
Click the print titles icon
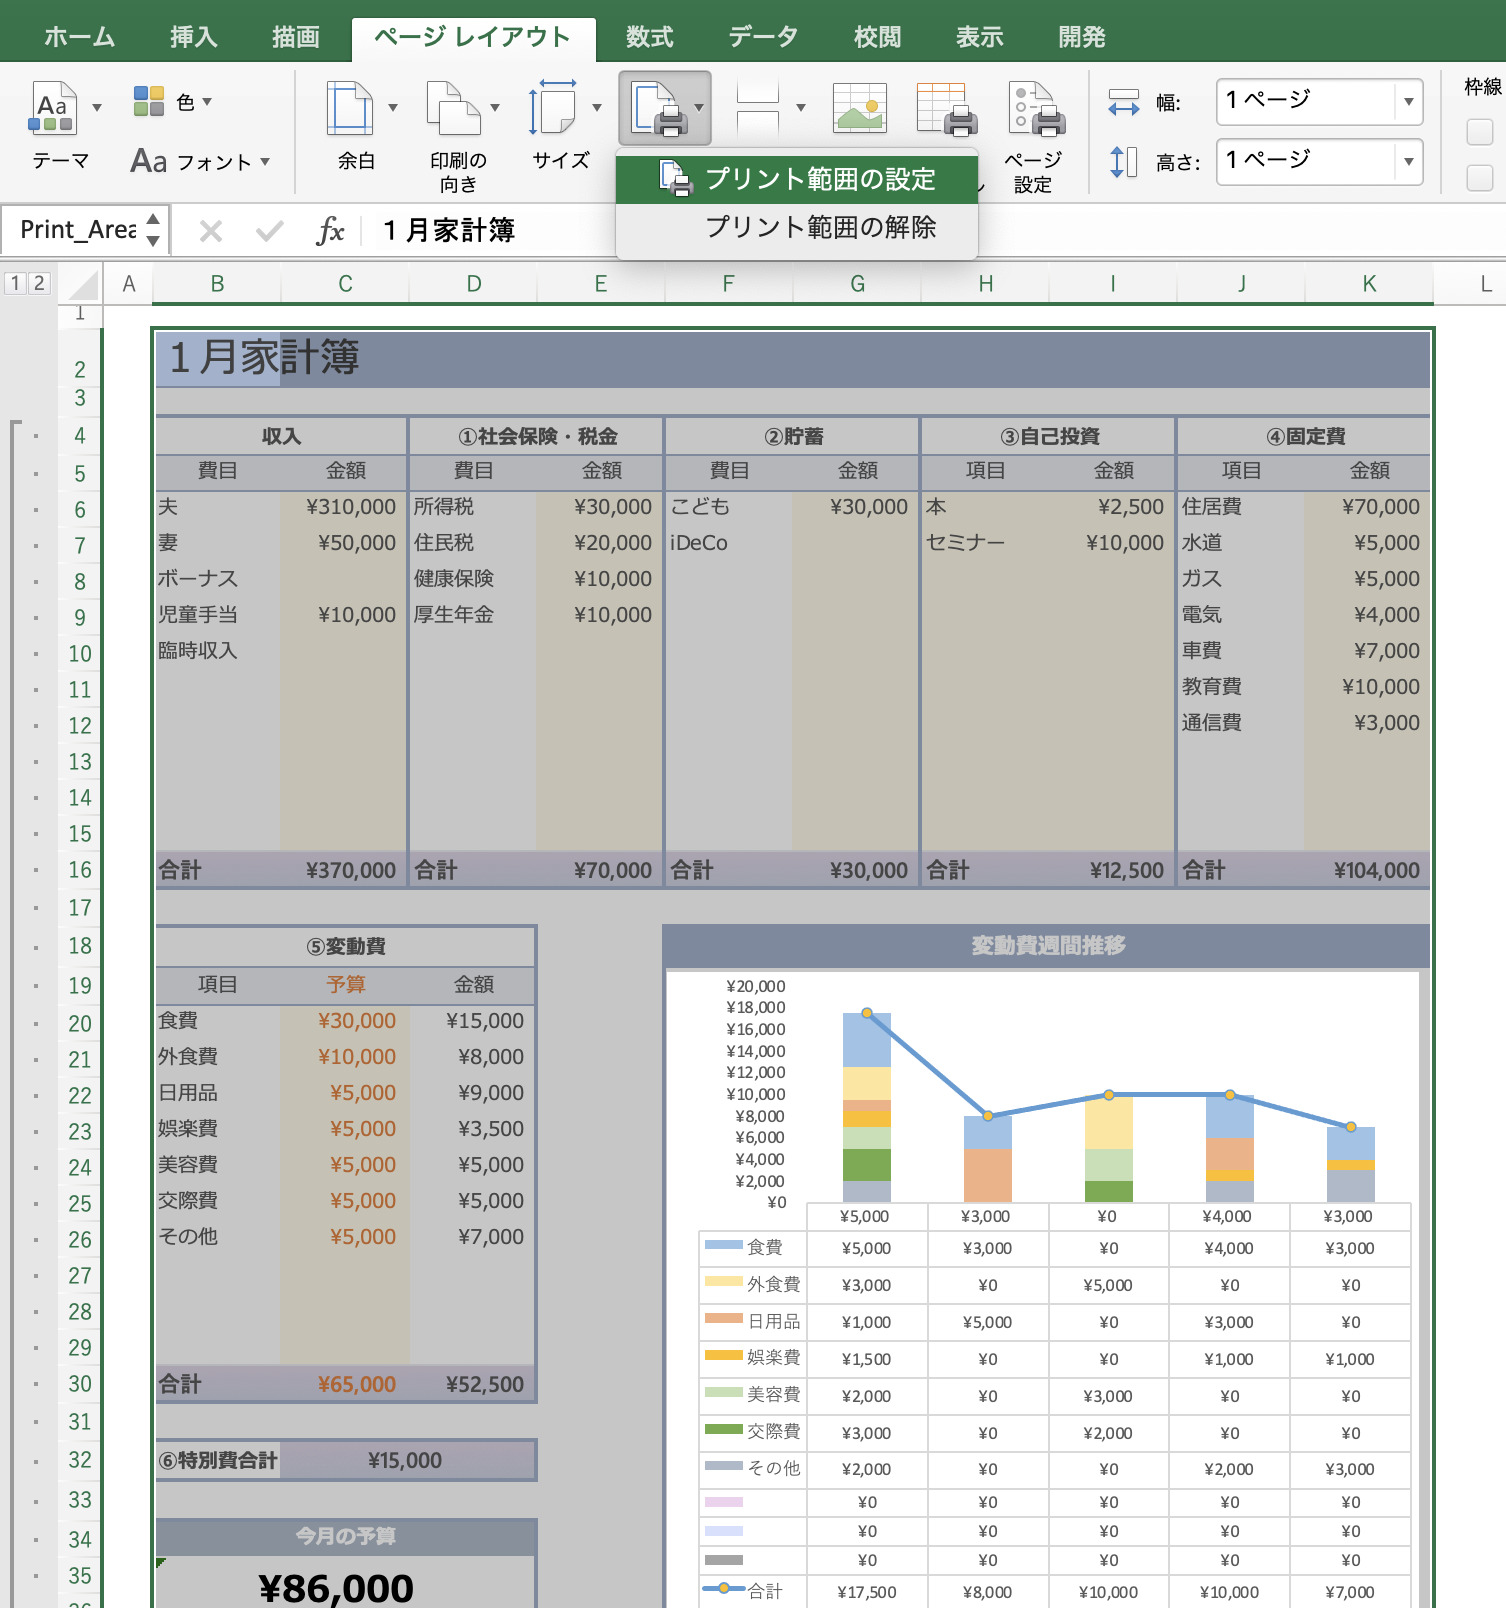(946, 110)
